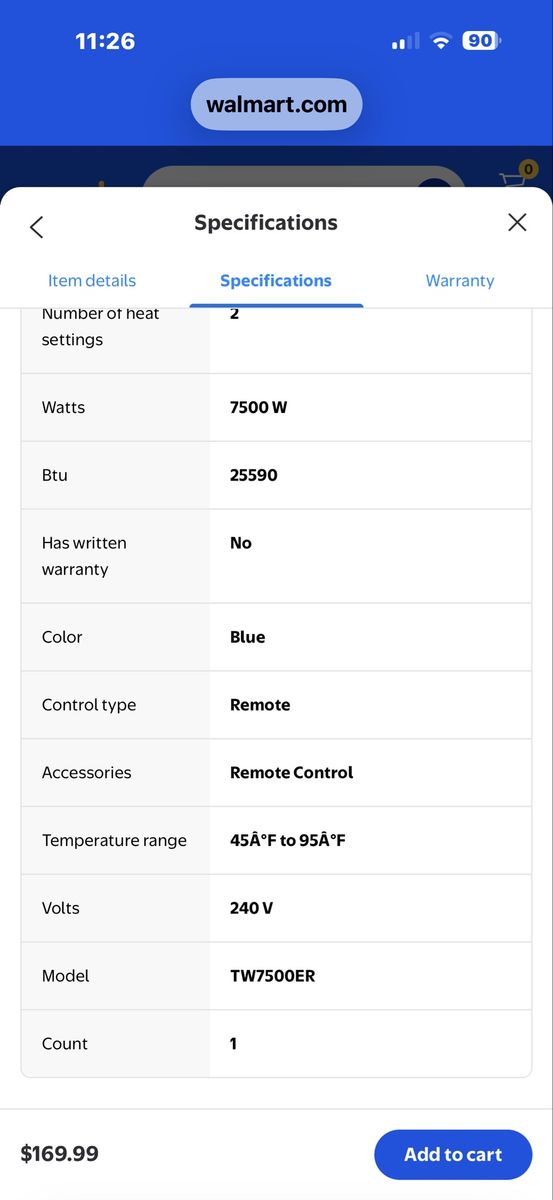Screen dimensions: 553x1200
Task: Tap the Color Blue specification row
Action: 276,637
